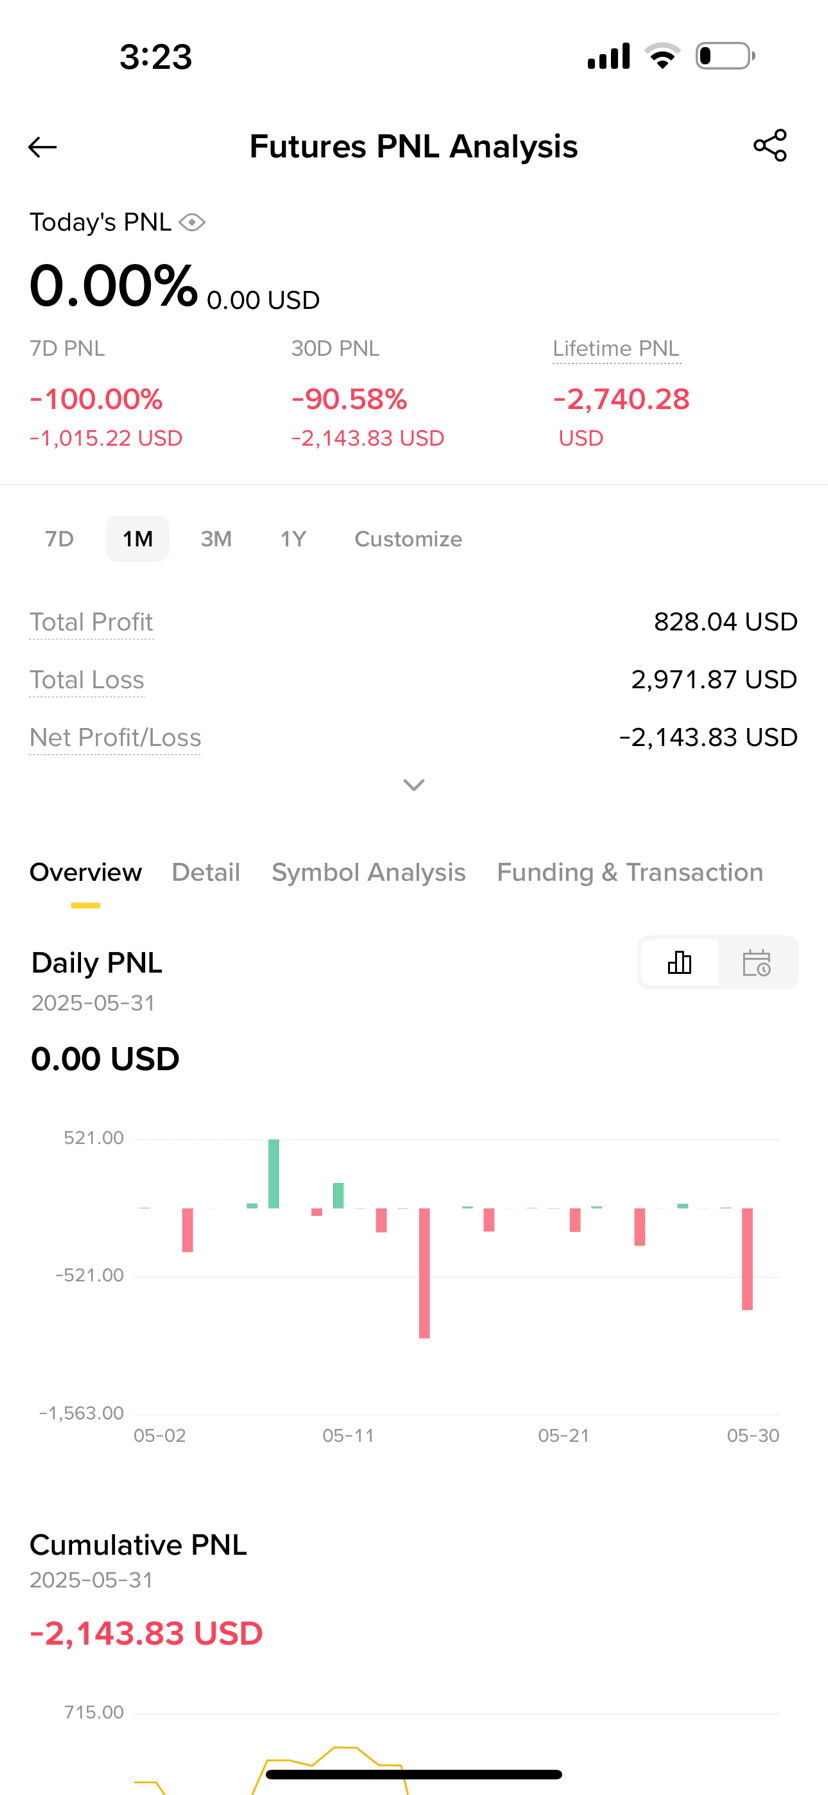Viewport: 828px width, 1795px height.
Task: Expand the profit summary chevron
Action: (414, 785)
